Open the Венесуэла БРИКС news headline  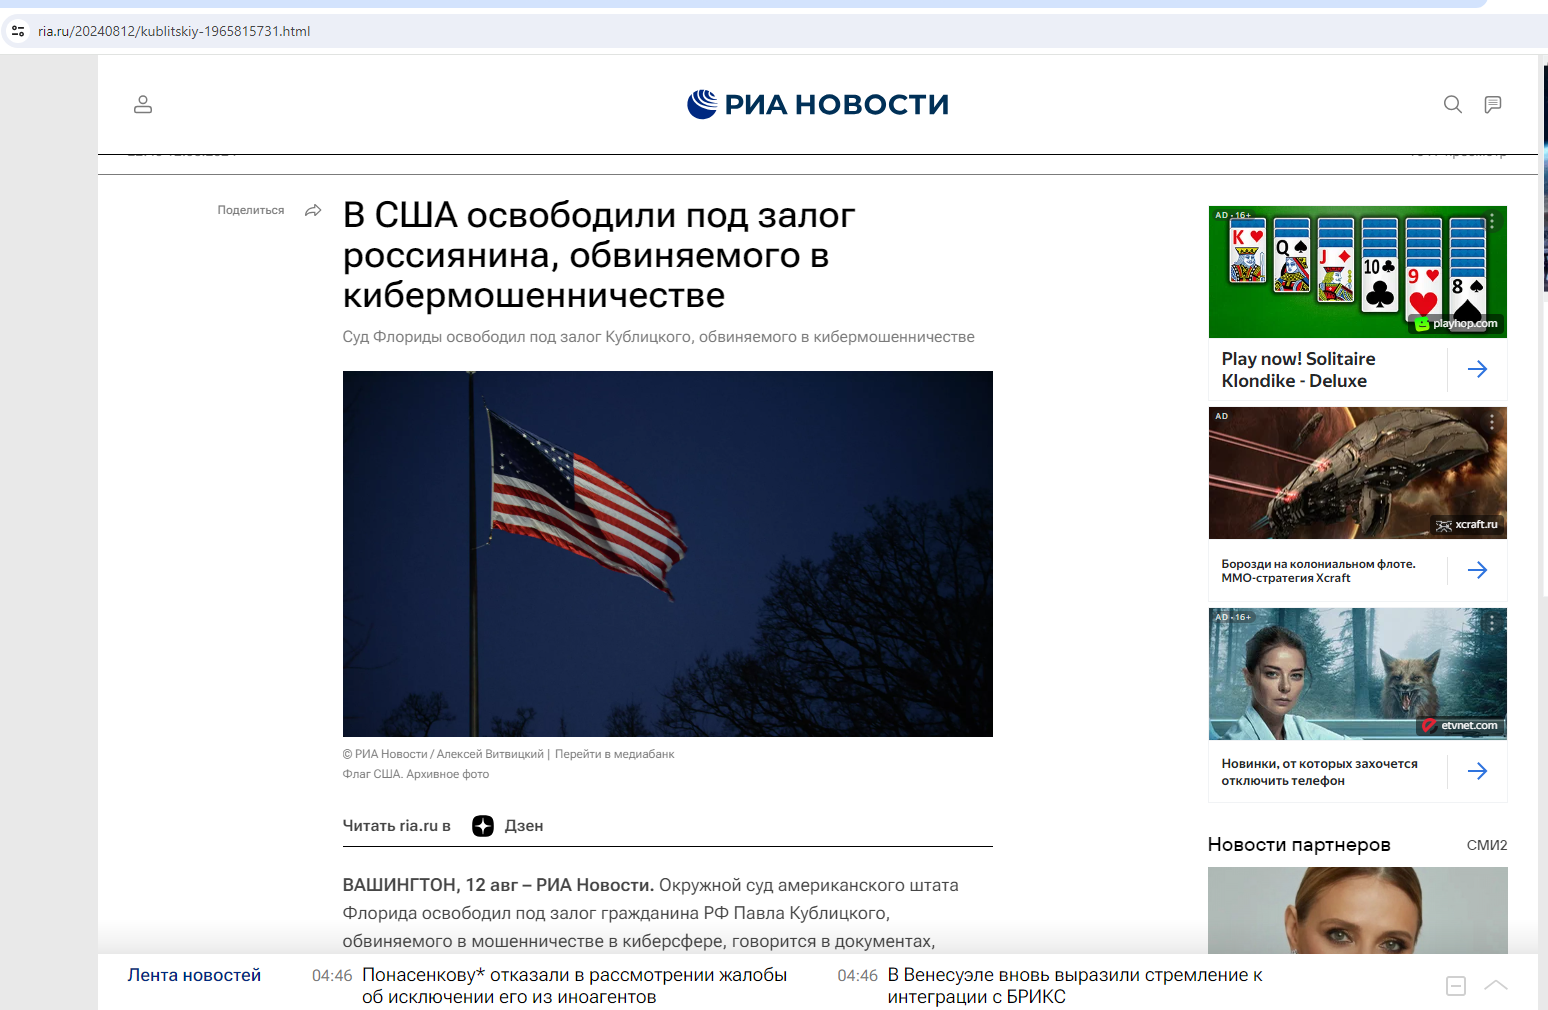point(1075,986)
